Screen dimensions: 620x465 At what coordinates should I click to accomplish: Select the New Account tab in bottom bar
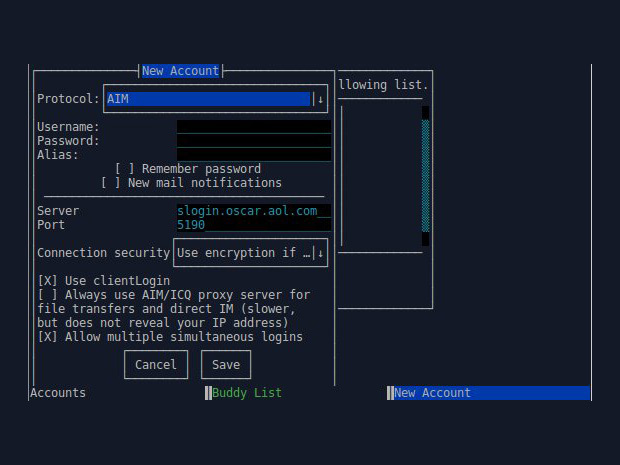(432, 393)
